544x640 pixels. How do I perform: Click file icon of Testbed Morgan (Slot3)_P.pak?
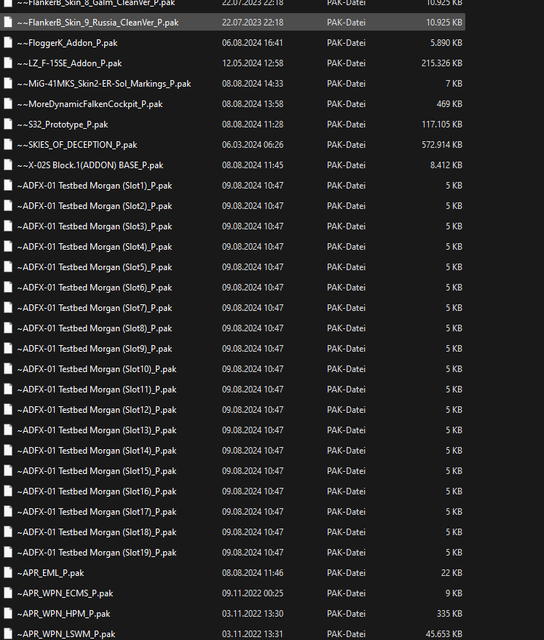click(8, 226)
